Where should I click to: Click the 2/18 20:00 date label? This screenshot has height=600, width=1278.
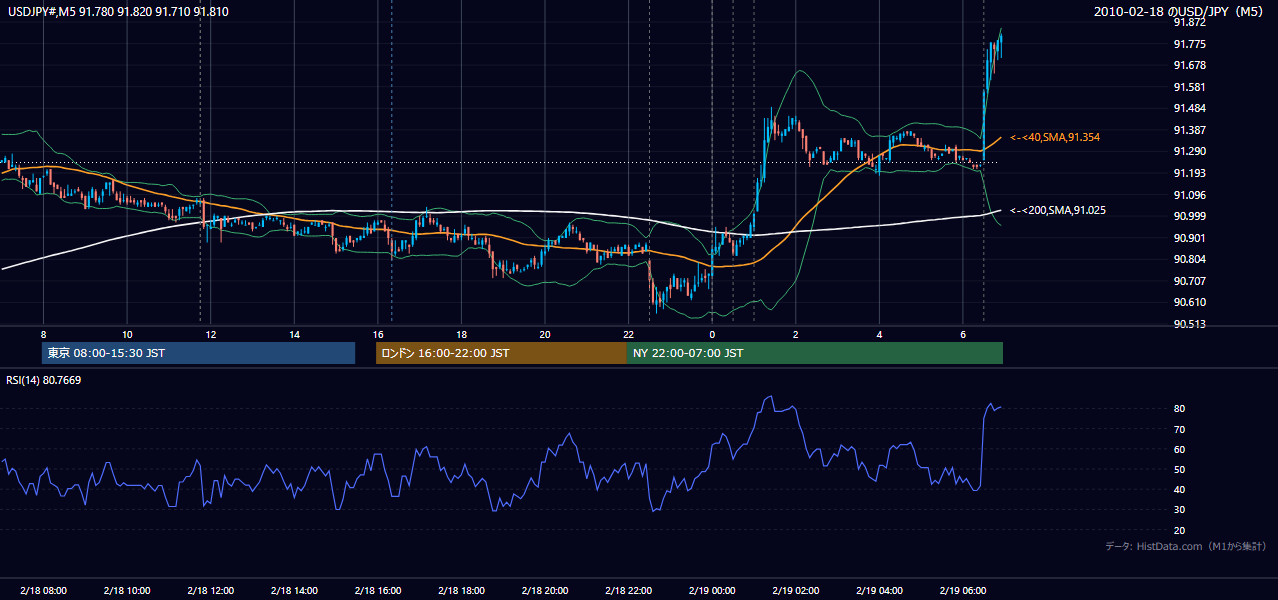tap(544, 591)
